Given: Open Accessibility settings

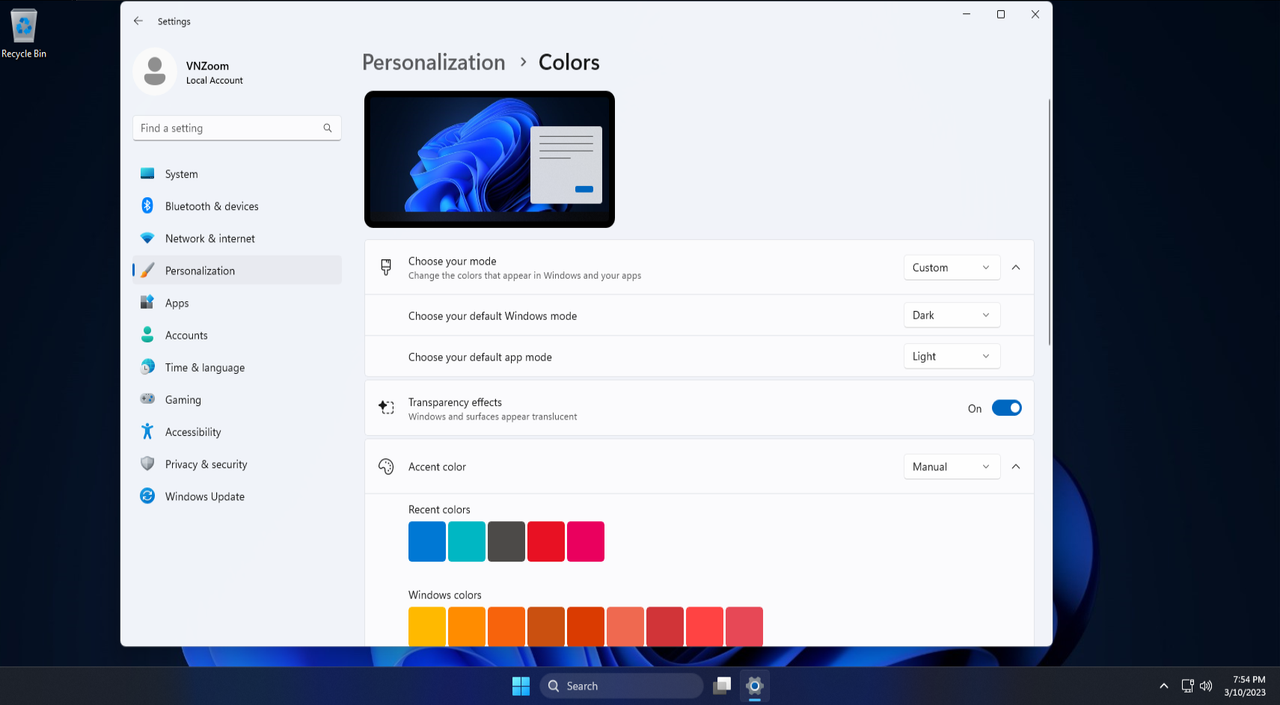Looking at the screenshot, I should tap(237, 432).
